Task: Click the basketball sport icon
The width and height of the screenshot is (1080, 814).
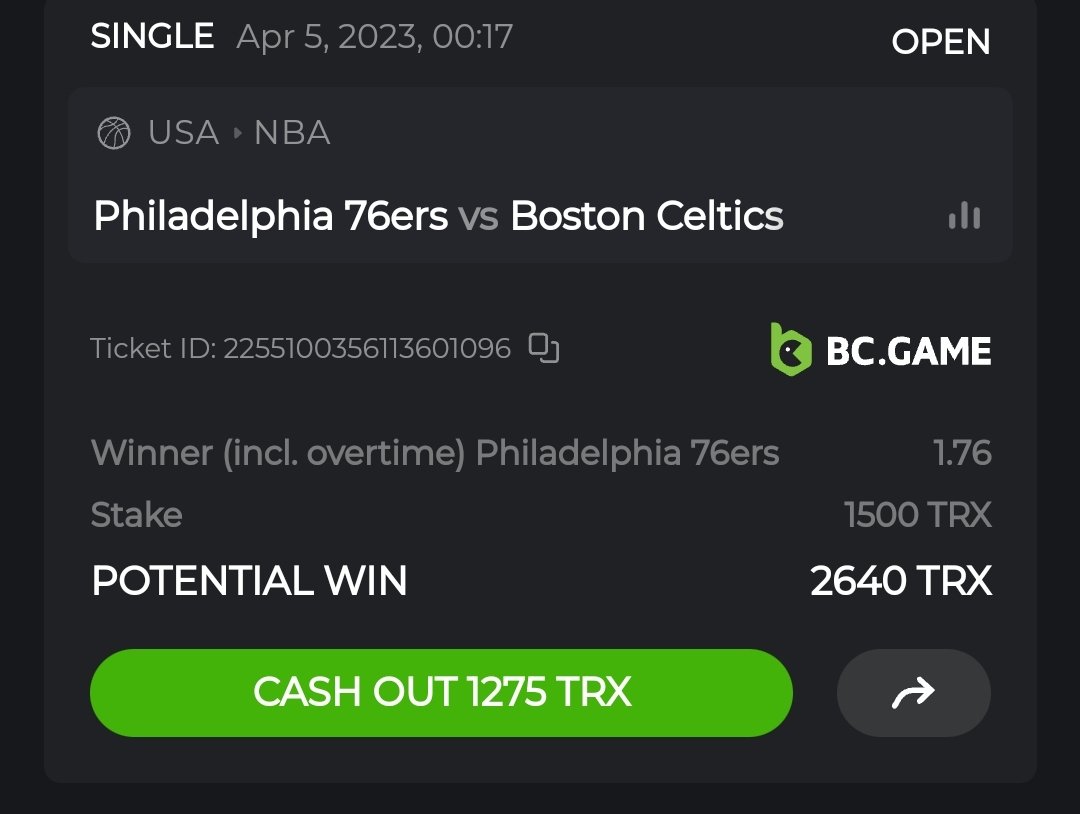Action: [114, 133]
